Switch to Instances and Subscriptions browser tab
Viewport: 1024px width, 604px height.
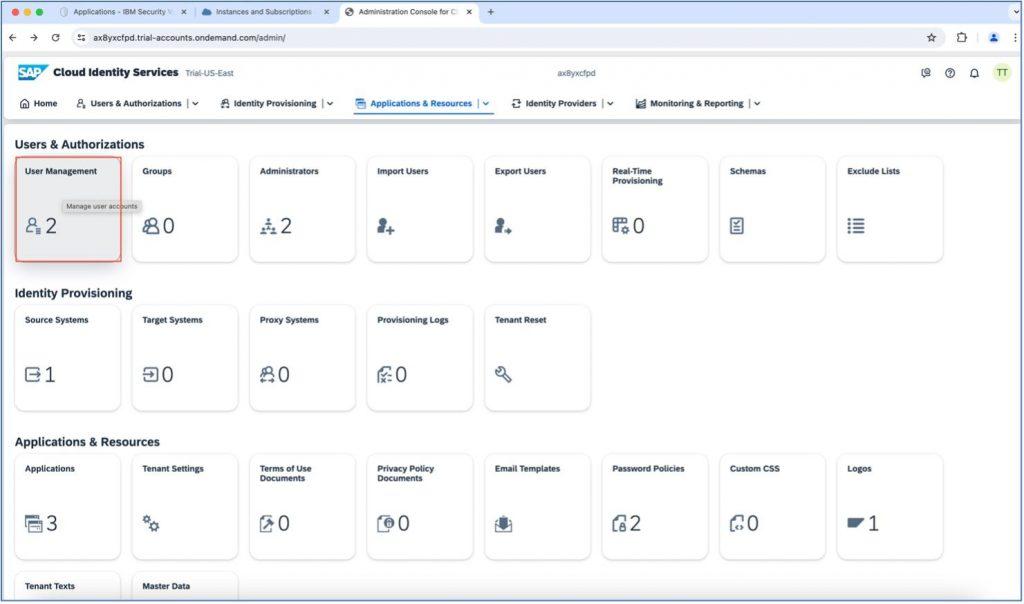[263, 12]
